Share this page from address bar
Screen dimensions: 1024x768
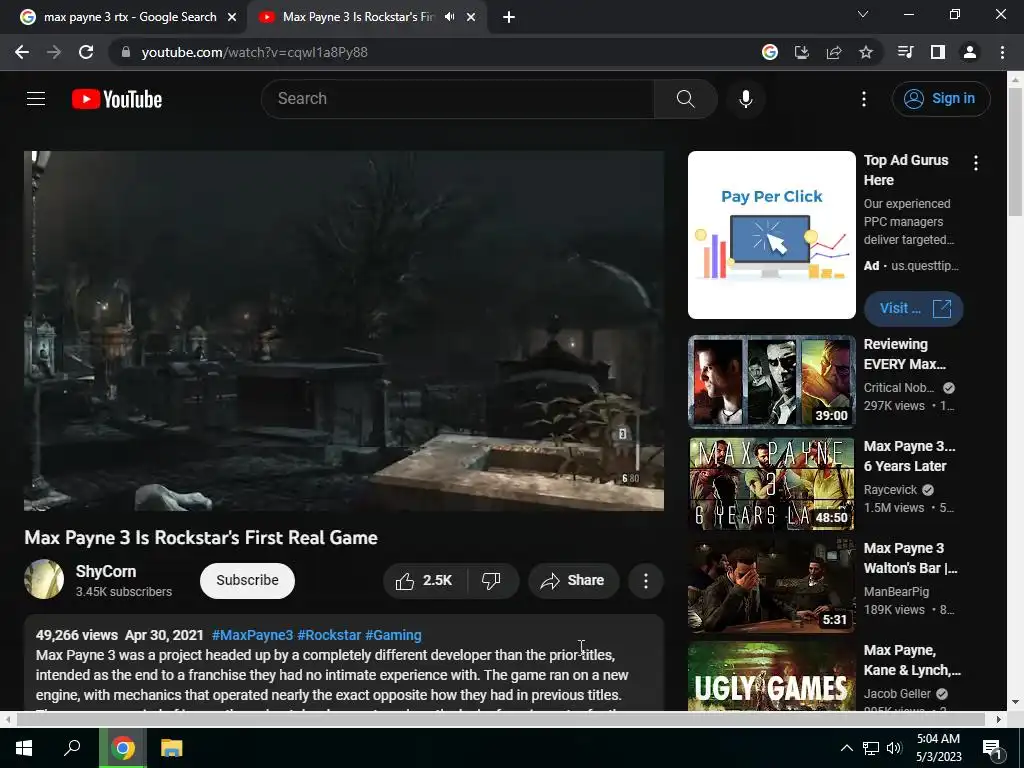[x=834, y=52]
